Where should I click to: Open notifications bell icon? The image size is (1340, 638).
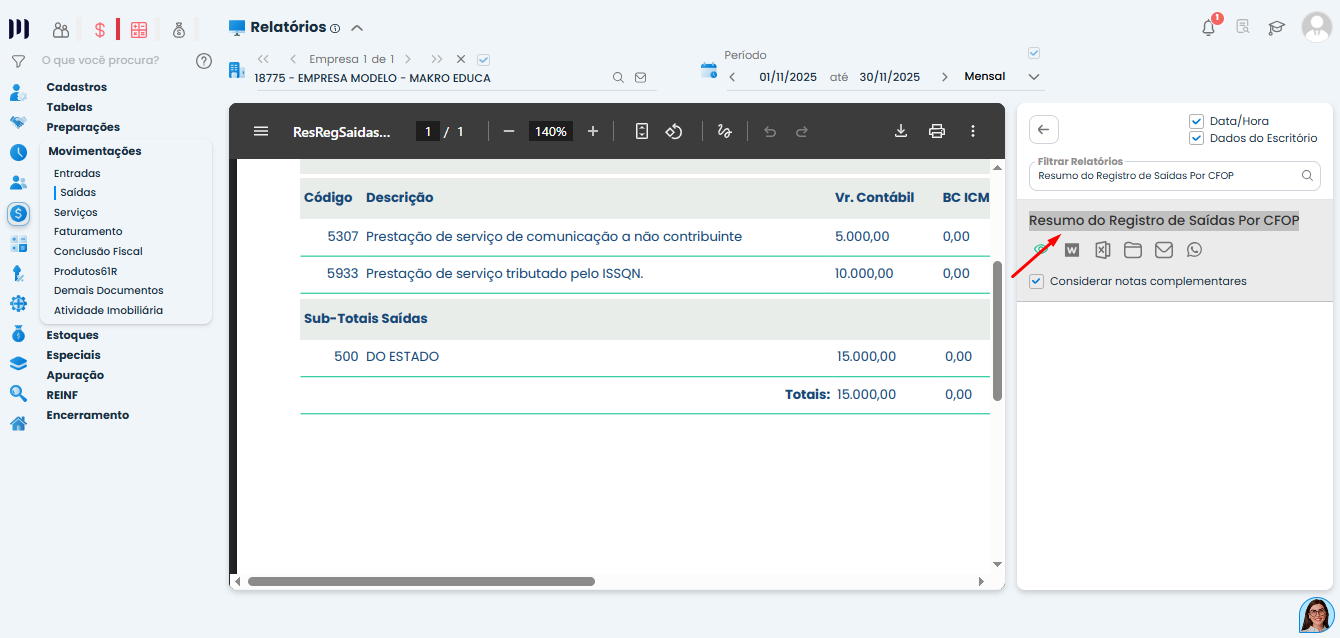click(x=1208, y=27)
